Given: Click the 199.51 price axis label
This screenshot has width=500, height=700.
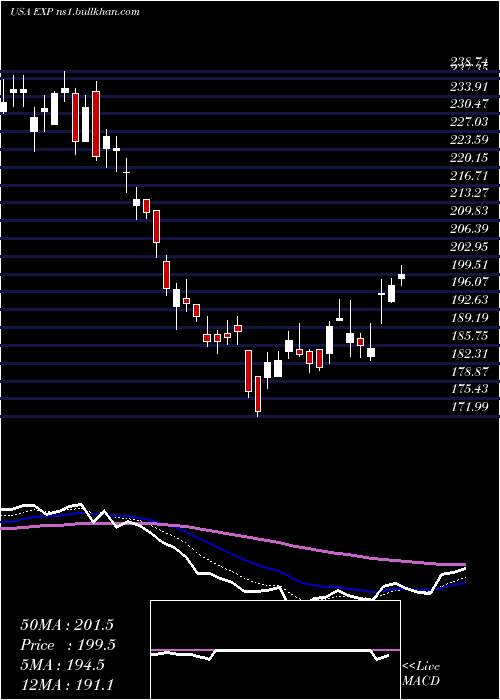Looking at the screenshot, I should click(x=469, y=264).
